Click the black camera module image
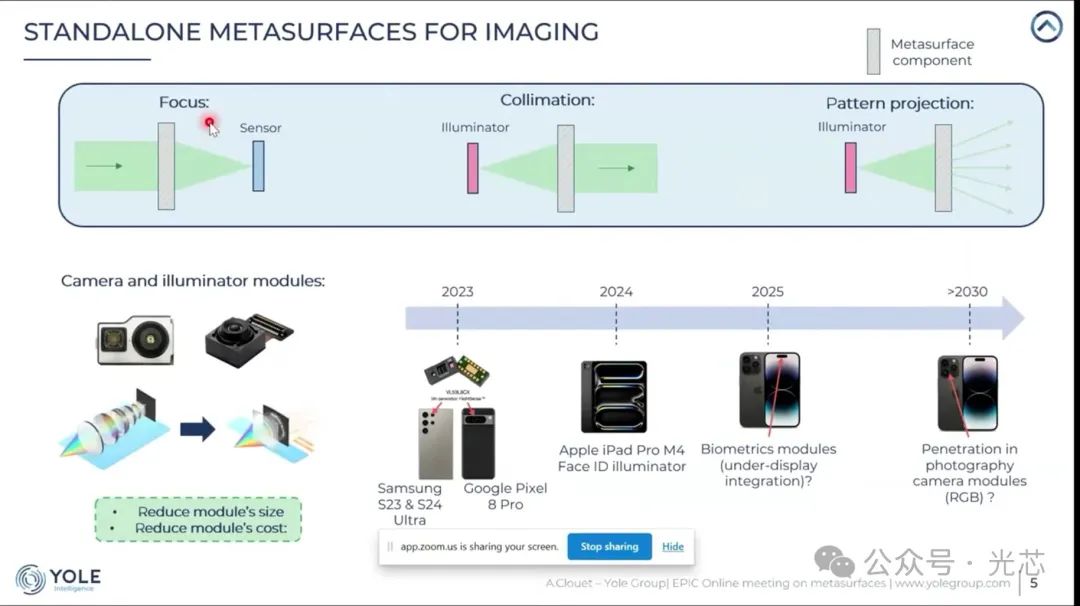The height and width of the screenshot is (606, 1080). click(249, 340)
